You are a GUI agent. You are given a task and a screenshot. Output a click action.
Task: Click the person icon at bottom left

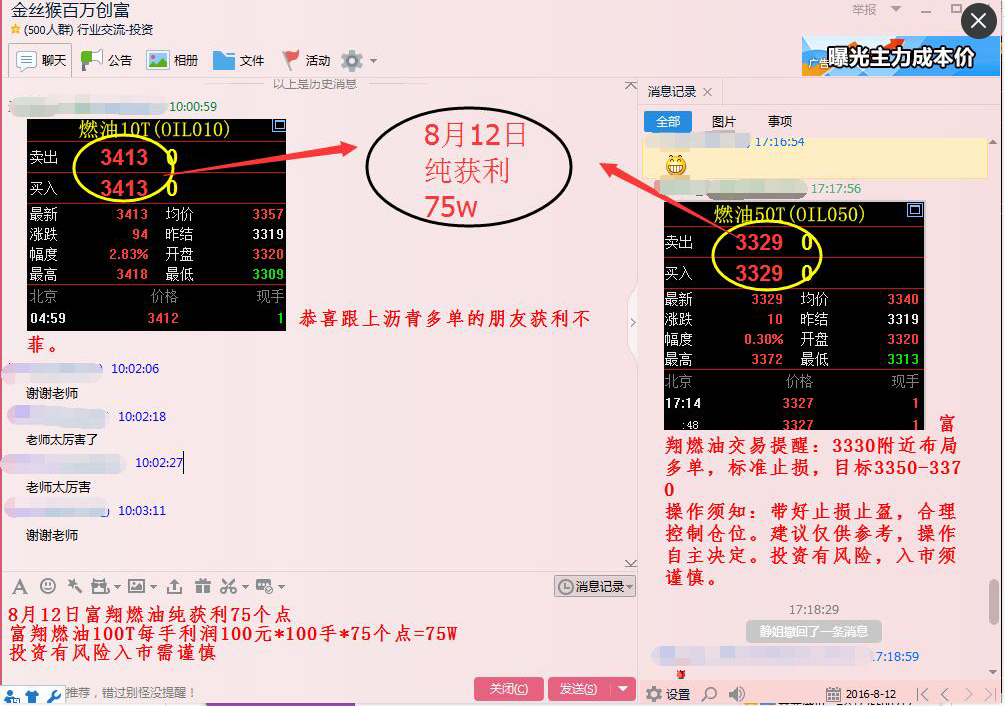(11, 696)
